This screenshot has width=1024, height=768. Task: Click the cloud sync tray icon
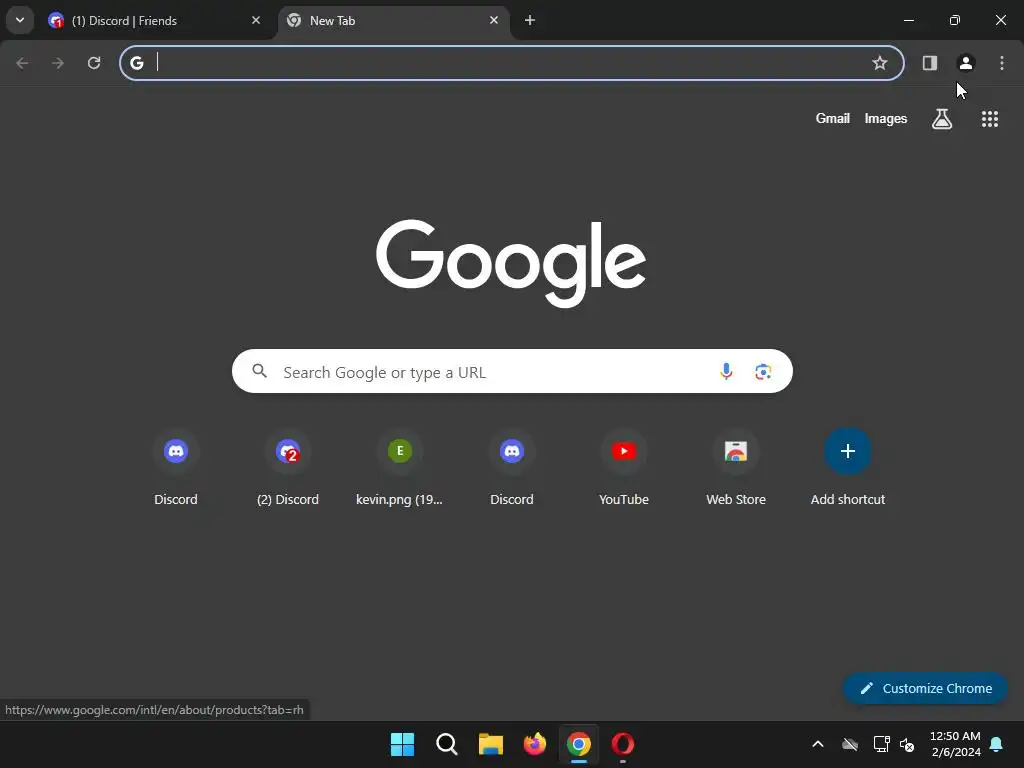click(x=850, y=744)
